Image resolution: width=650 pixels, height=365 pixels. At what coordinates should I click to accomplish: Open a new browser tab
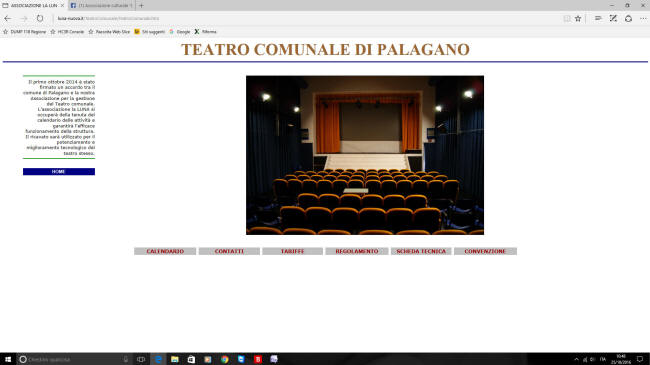tap(141, 5)
